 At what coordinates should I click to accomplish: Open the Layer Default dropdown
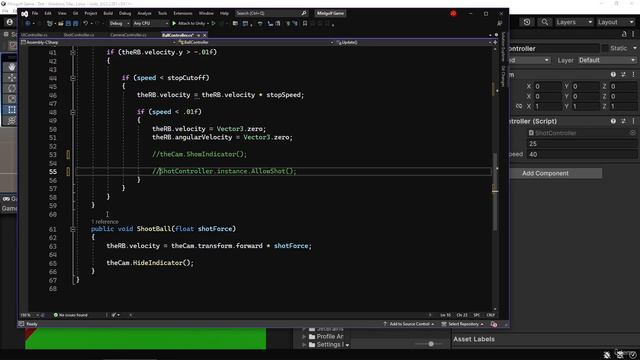point(607,60)
